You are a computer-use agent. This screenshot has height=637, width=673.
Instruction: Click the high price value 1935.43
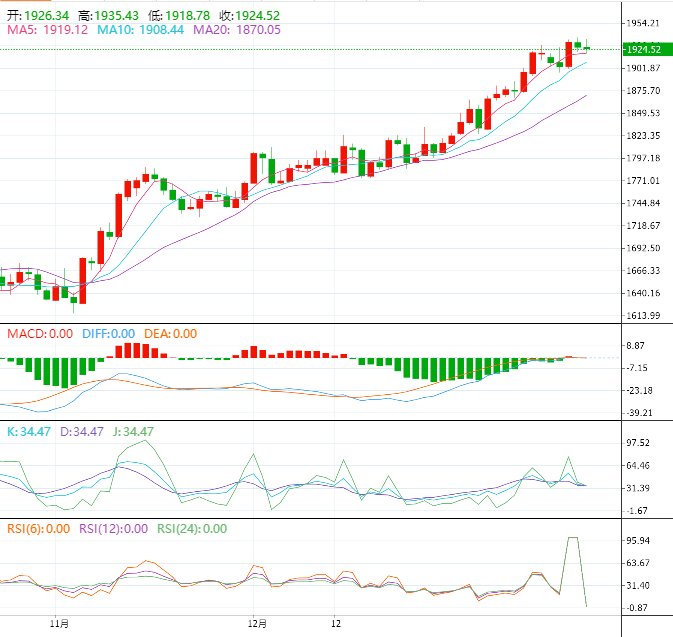tap(116, 16)
